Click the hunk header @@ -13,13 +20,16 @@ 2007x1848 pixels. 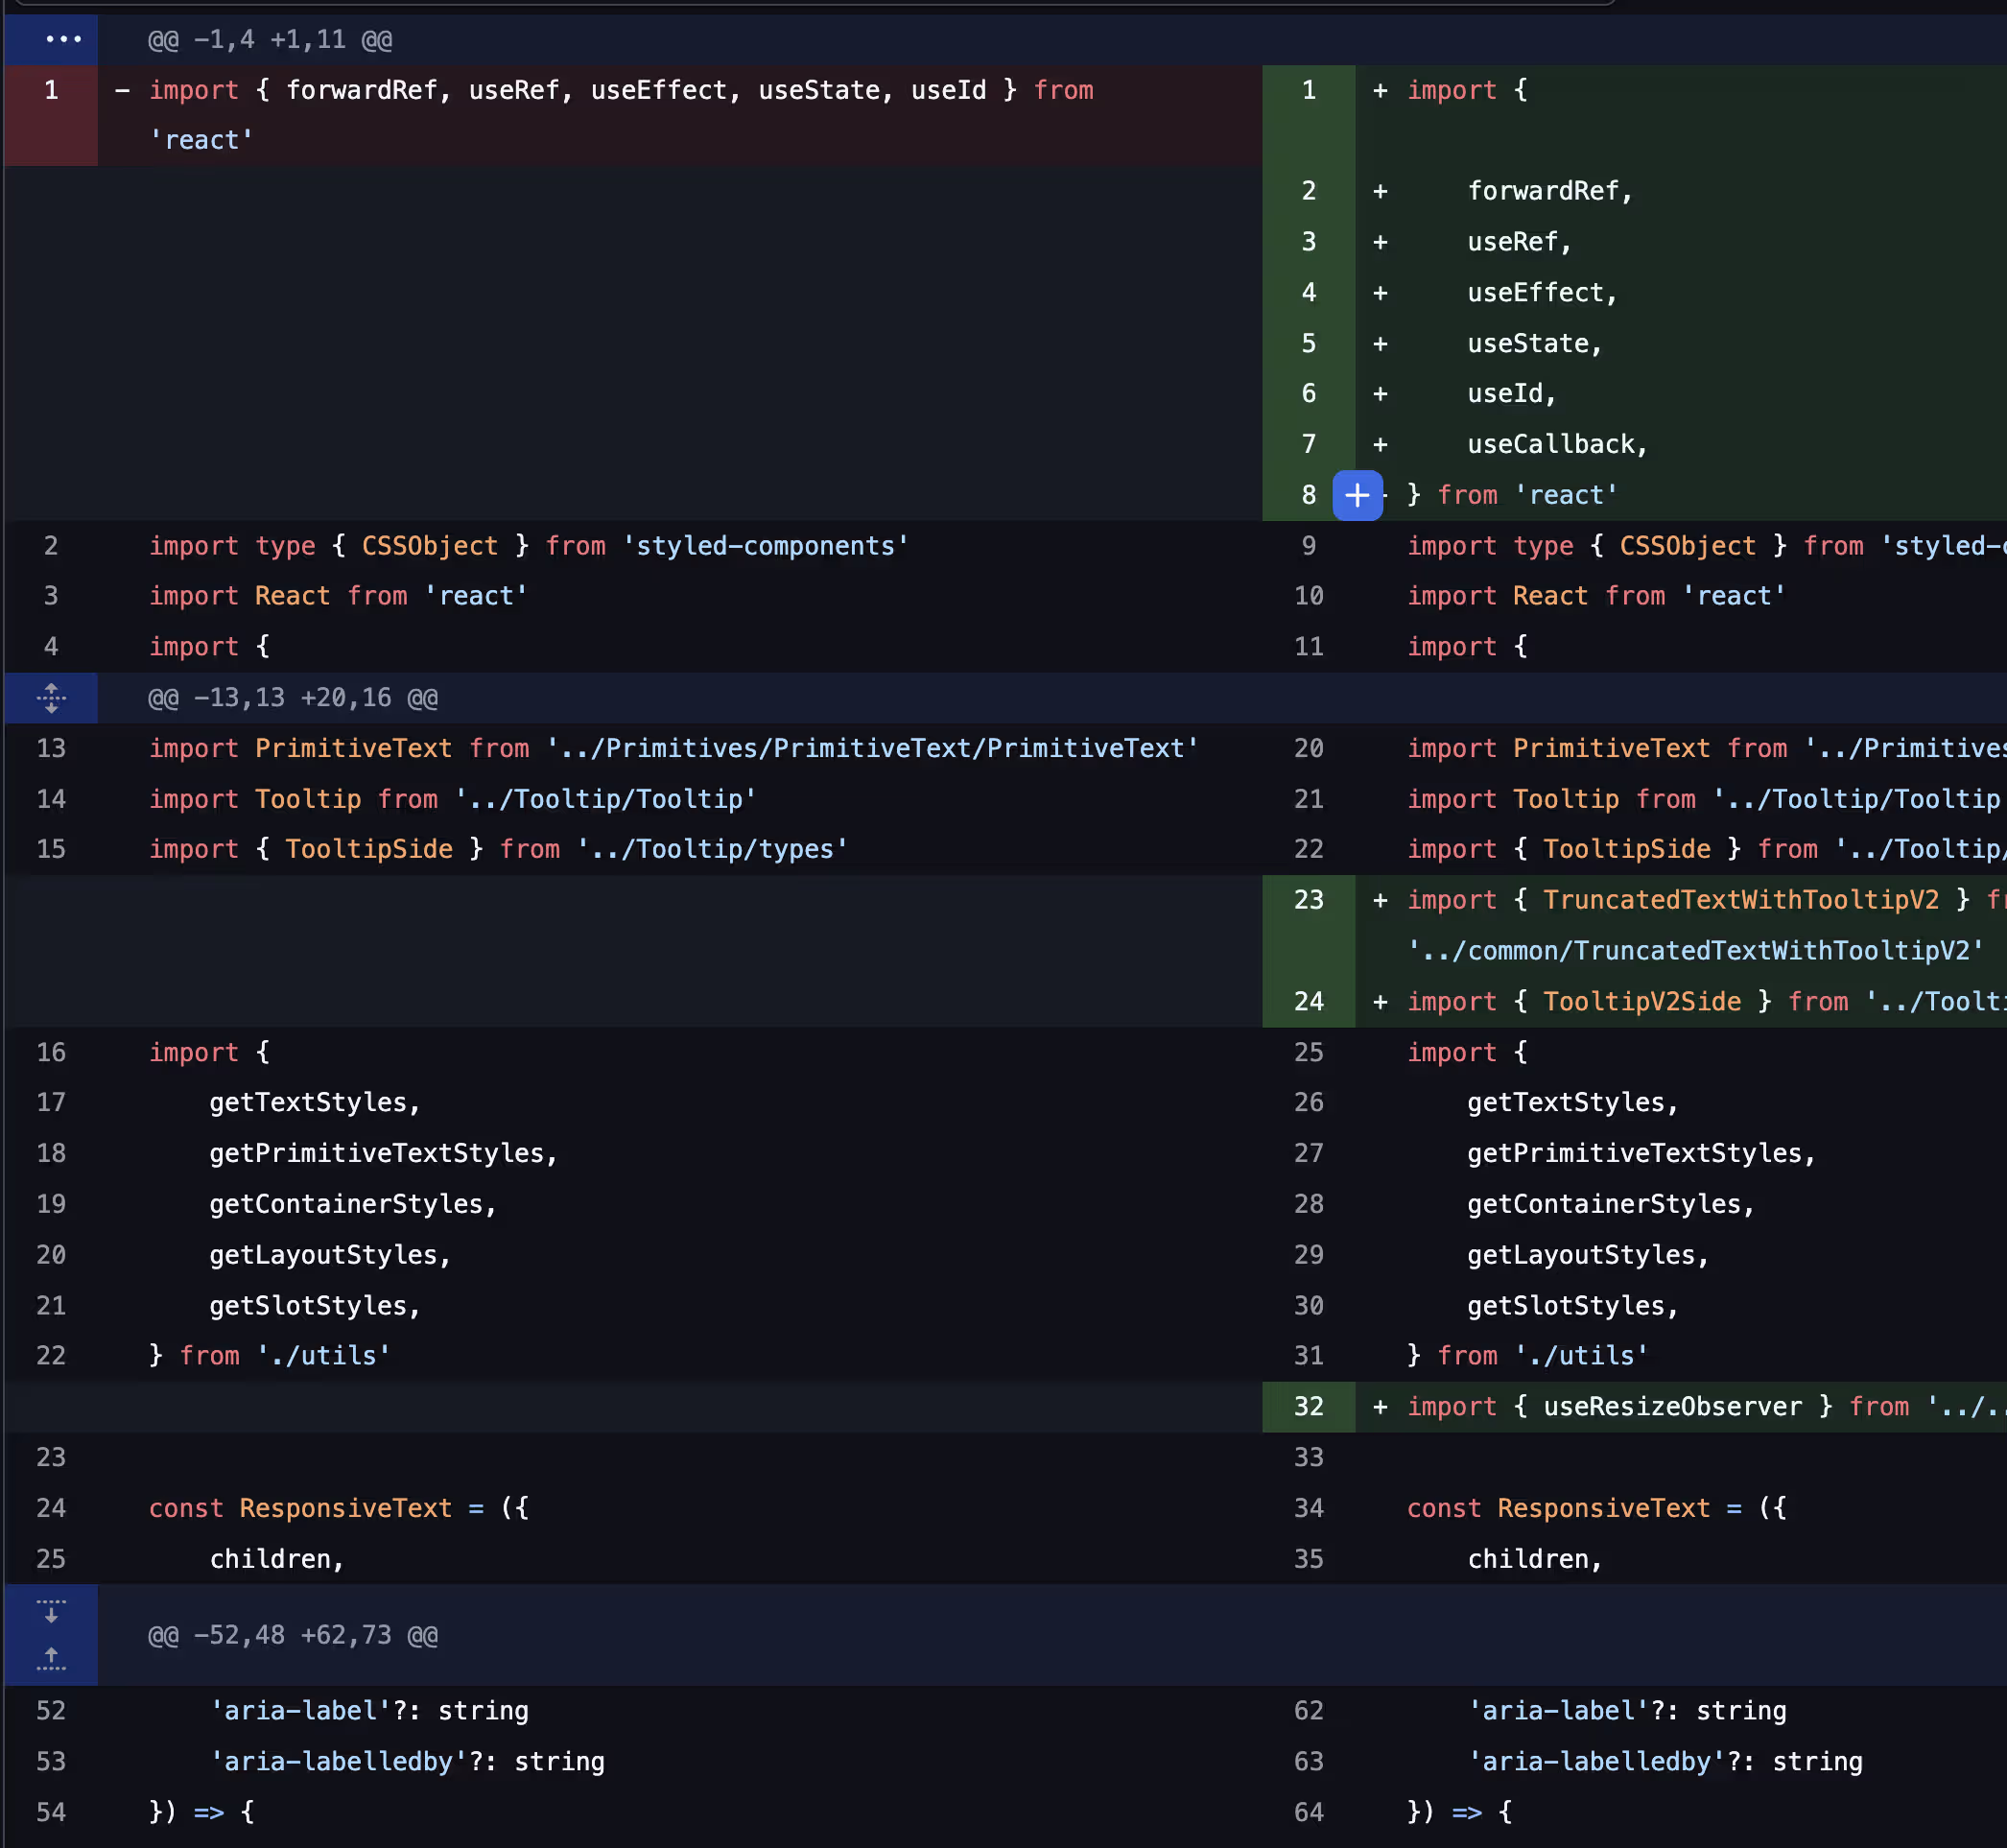point(293,697)
